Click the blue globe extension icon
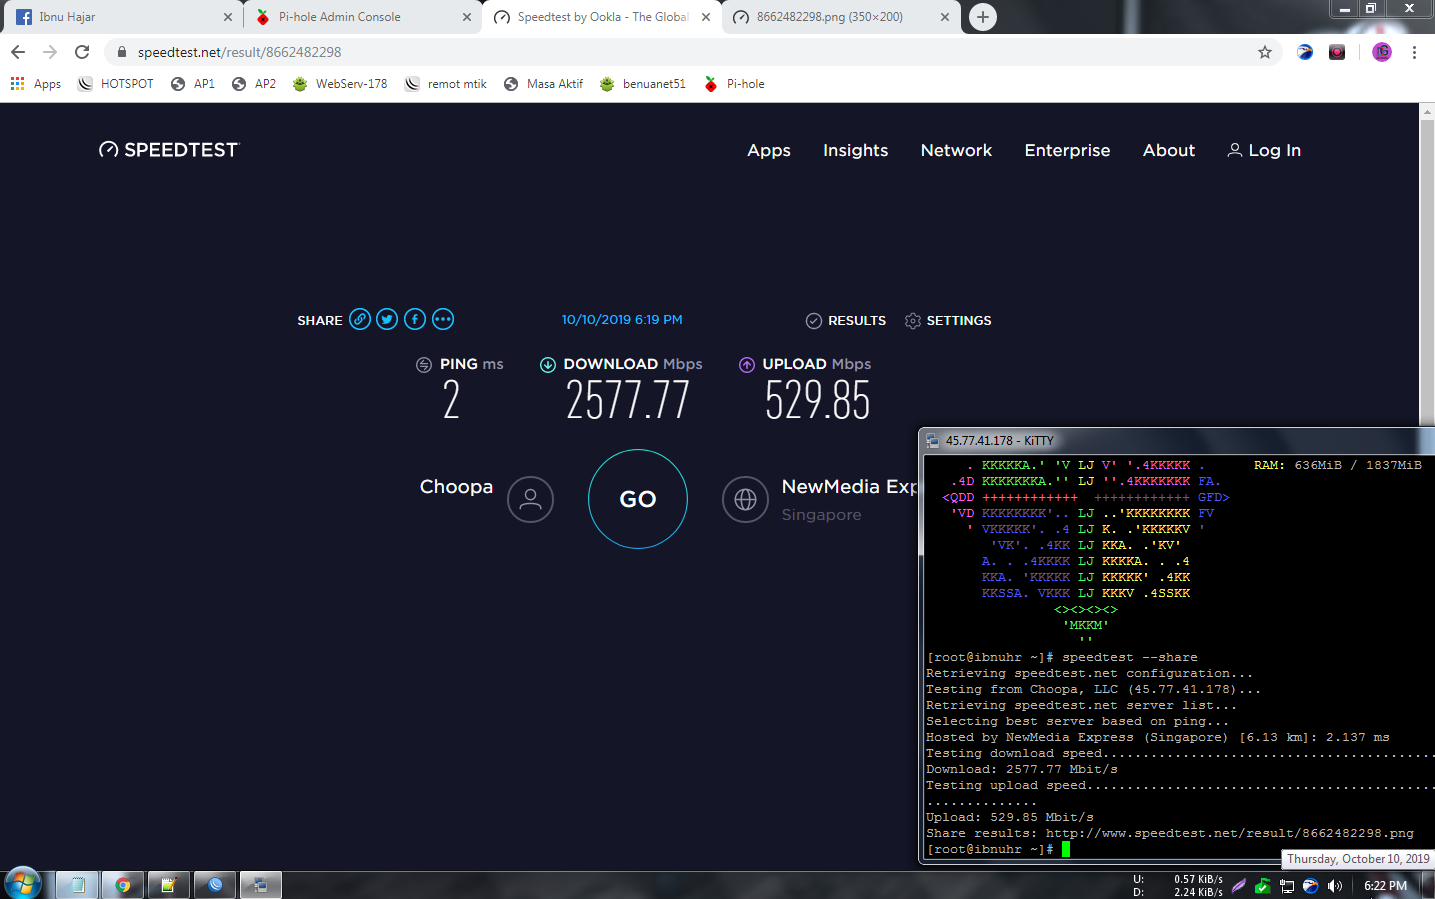The image size is (1435, 899). click(x=1305, y=52)
